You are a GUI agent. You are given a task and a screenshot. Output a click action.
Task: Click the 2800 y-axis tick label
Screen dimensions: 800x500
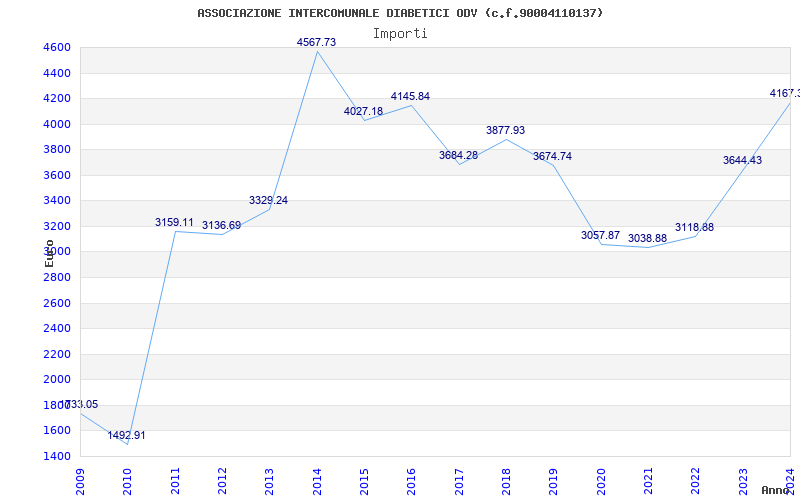point(57,277)
